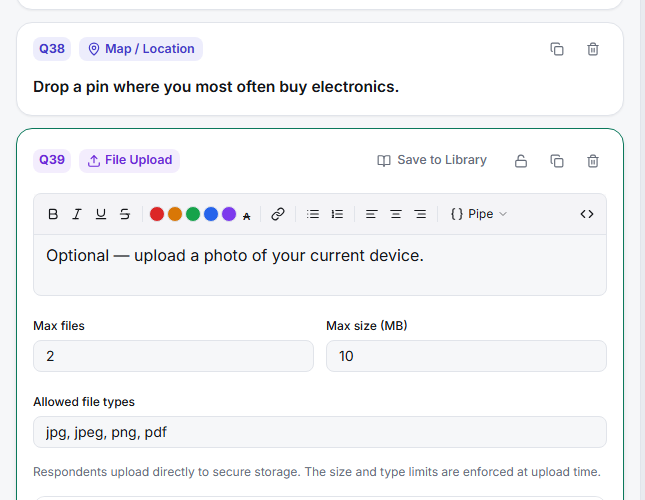Select the Q38 question badge
645x500 pixels.
(x=52, y=49)
